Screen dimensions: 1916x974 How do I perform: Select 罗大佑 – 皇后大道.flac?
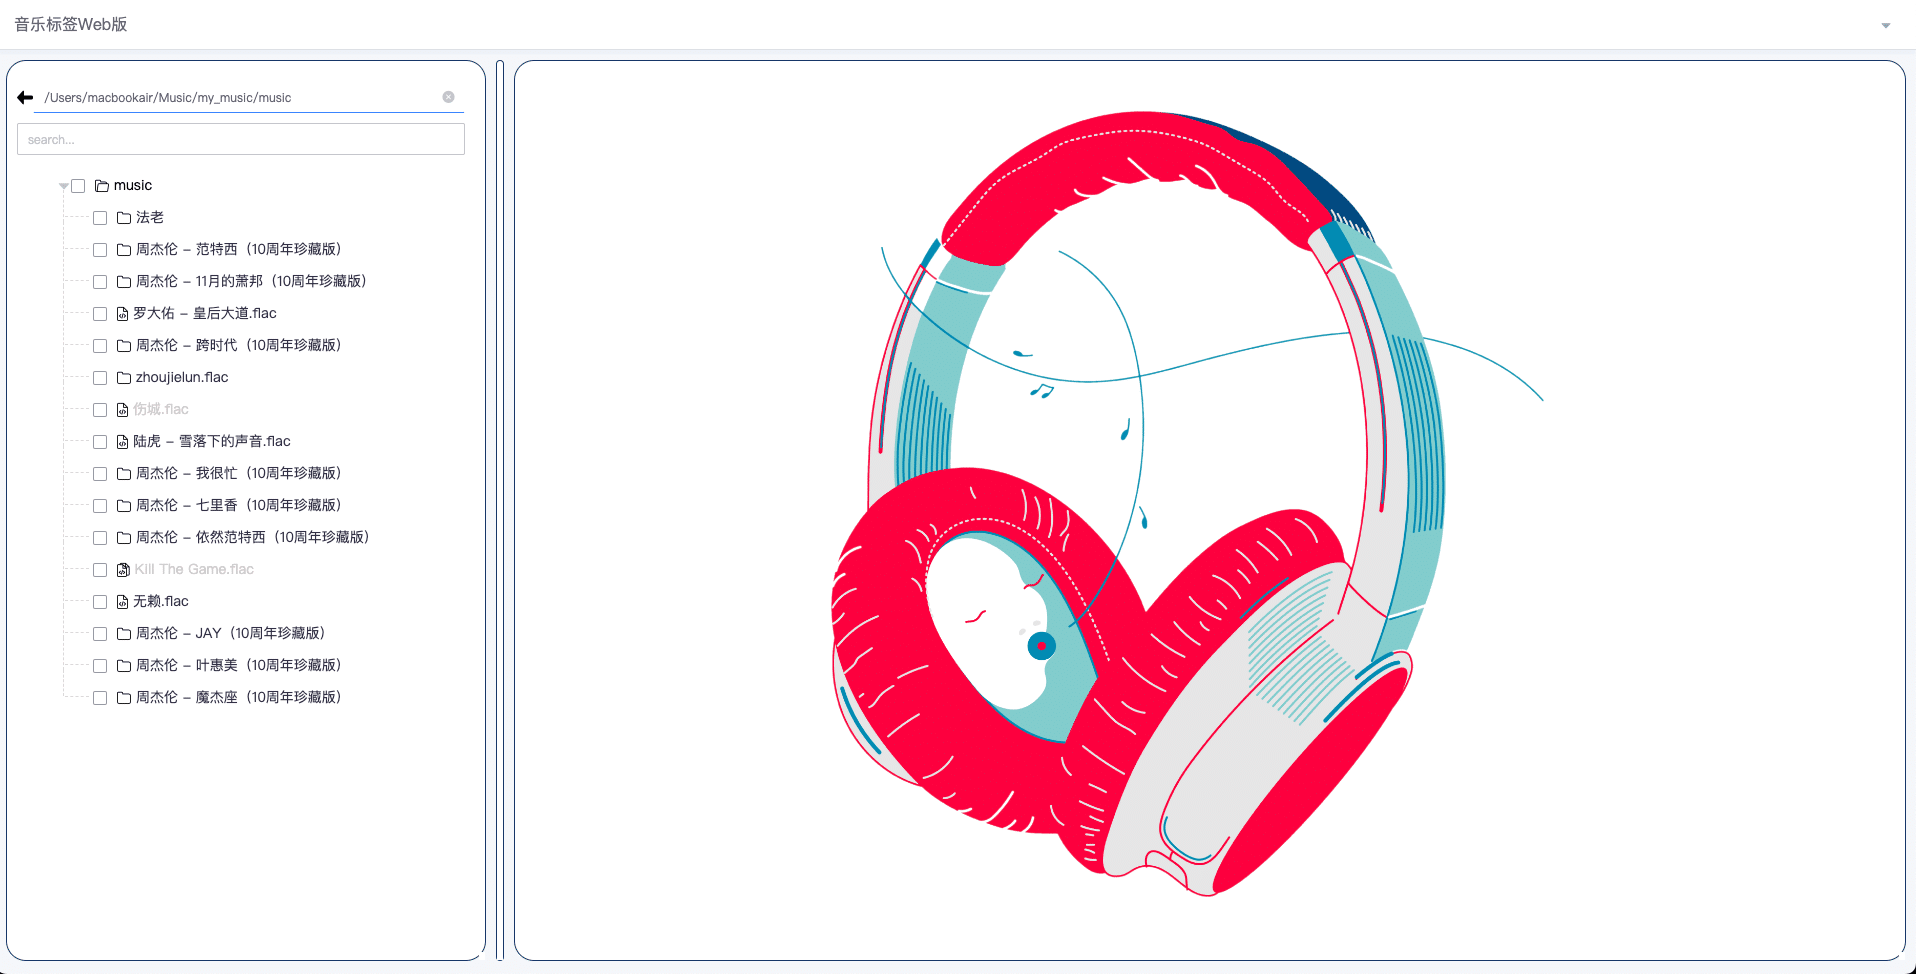click(205, 313)
